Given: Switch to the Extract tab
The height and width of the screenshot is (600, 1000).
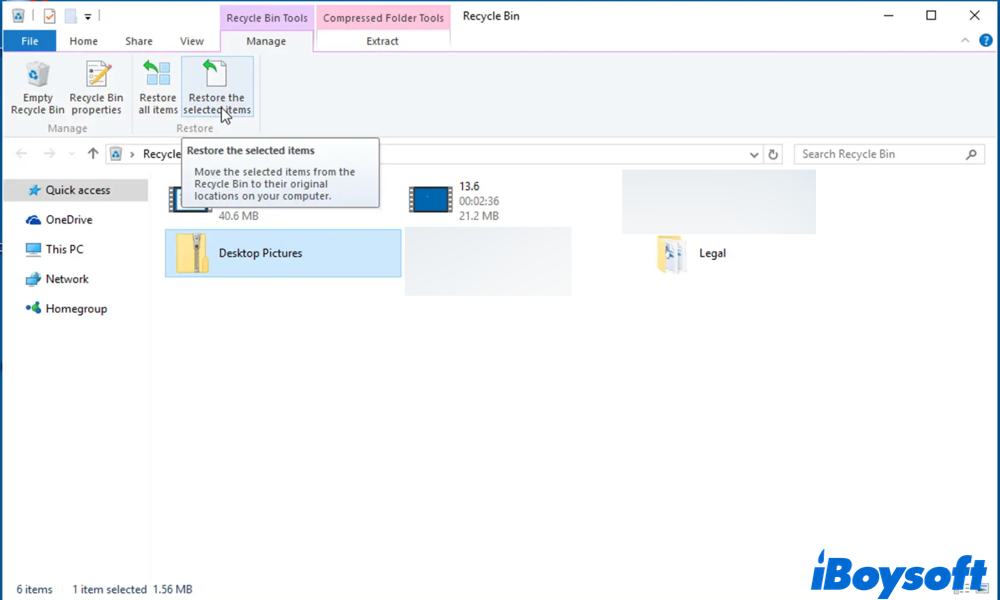Looking at the screenshot, I should pos(382,41).
